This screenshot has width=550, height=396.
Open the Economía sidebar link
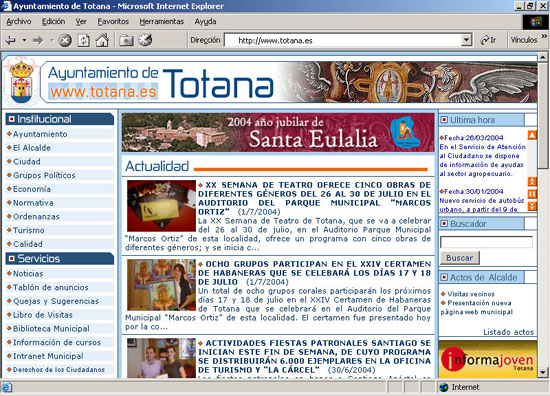coord(32,189)
